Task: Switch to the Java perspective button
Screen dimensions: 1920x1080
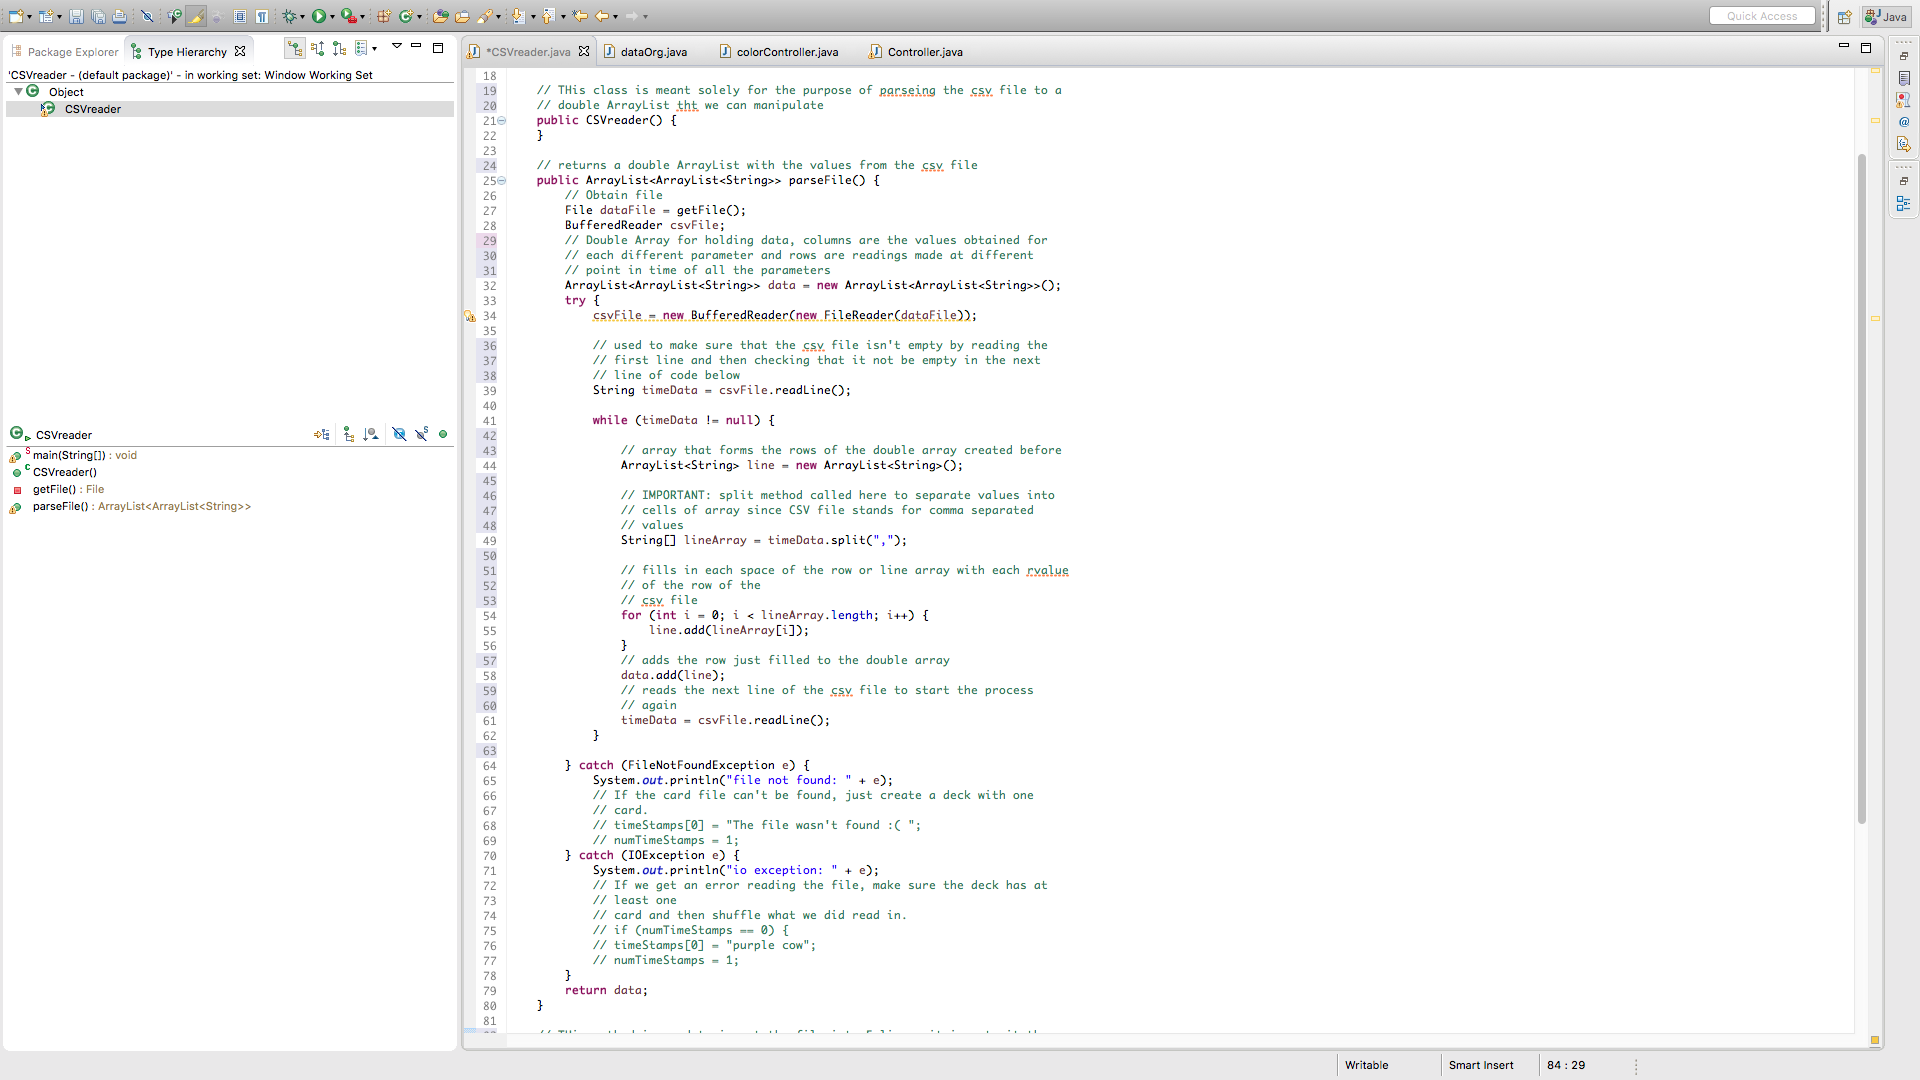Action: coord(1886,17)
